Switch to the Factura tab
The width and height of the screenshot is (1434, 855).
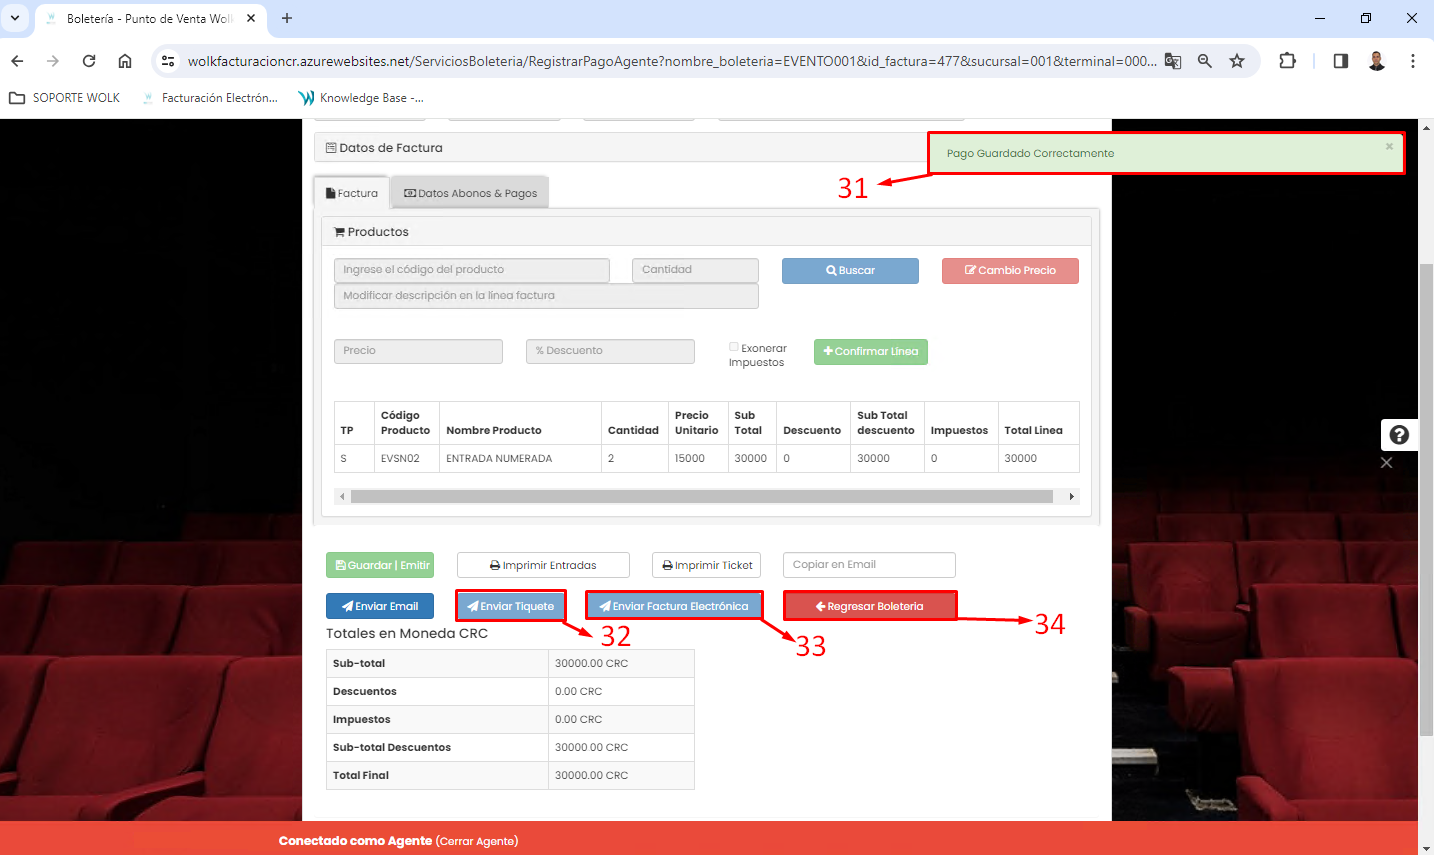[352, 193]
